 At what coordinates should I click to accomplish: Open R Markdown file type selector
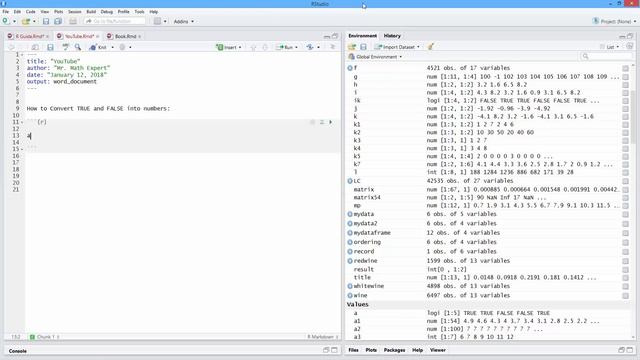322,337
